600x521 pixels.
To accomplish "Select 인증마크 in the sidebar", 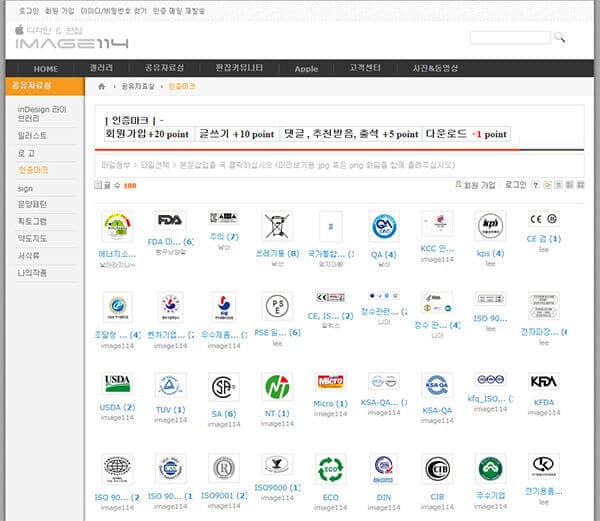I will coord(33,170).
